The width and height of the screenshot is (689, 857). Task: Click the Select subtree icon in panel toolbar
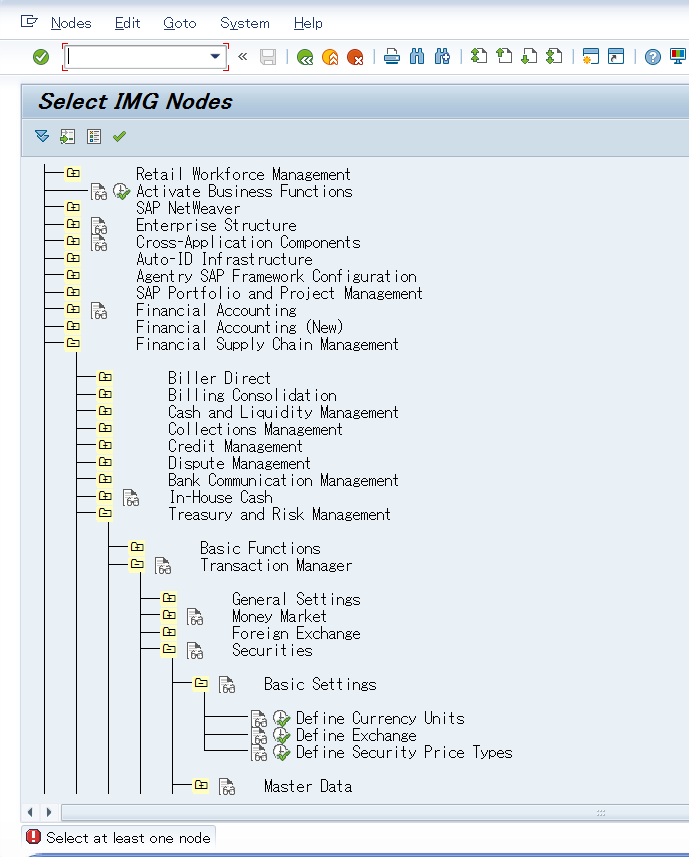click(67, 137)
